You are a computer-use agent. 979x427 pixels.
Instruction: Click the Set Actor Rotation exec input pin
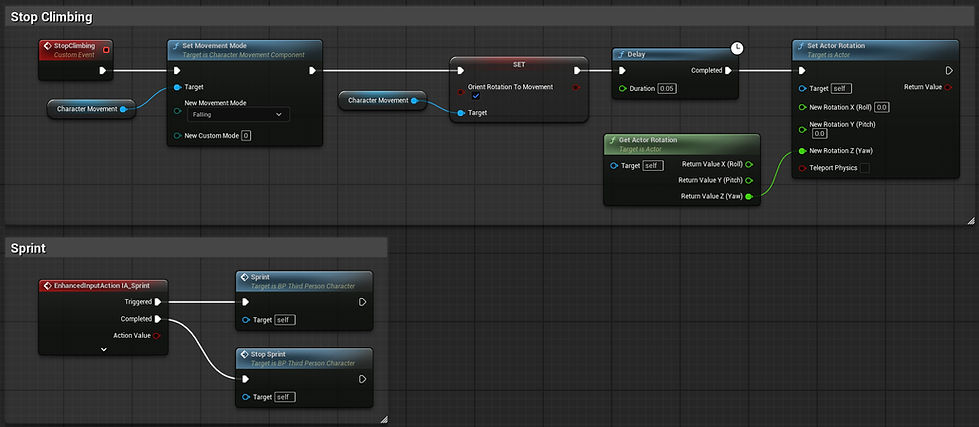click(x=802, y=71)
